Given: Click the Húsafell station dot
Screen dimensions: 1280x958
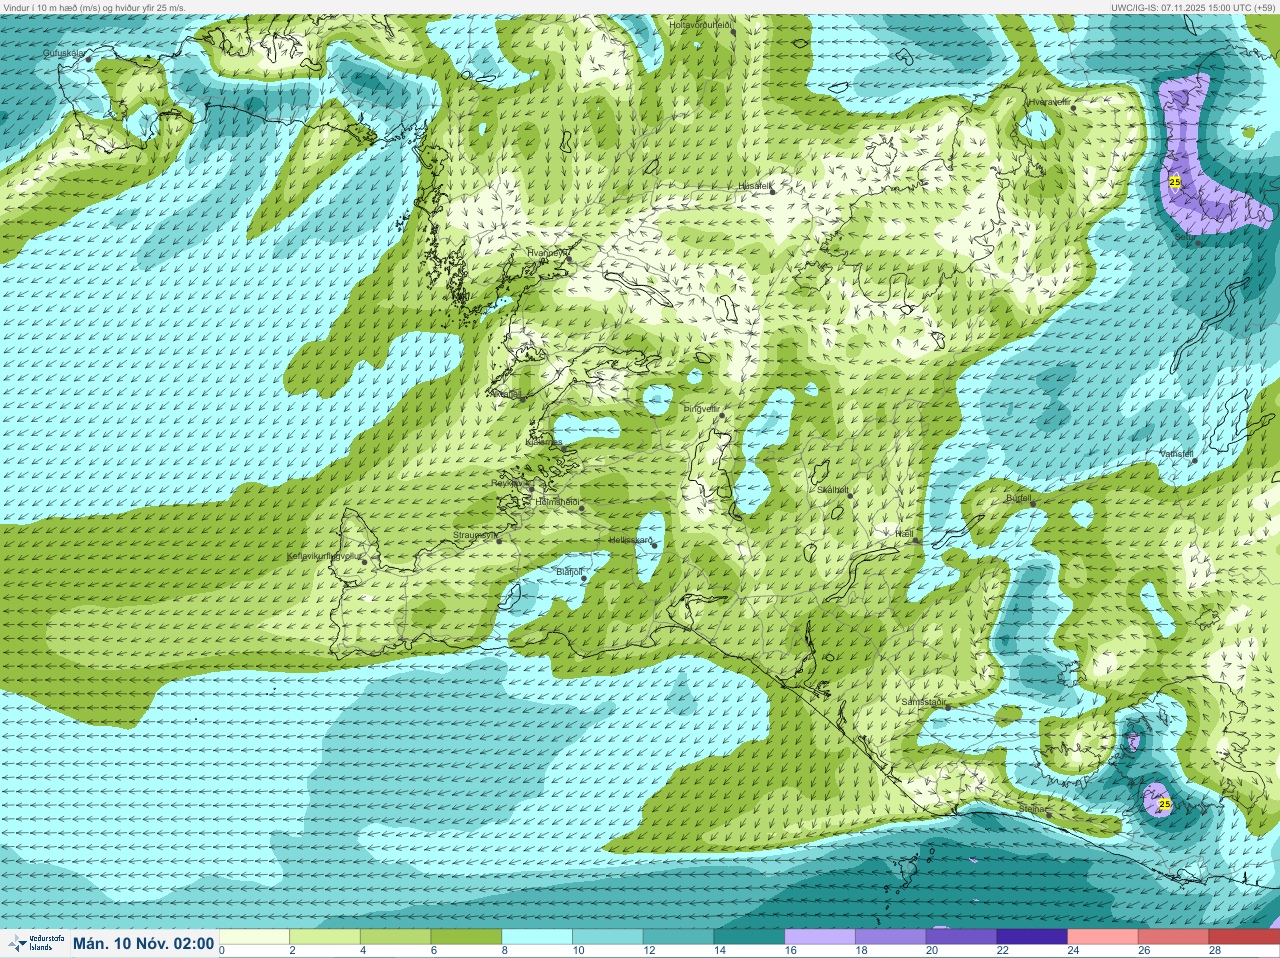Looking at the screenshot, I should click(x=772, y=190).
